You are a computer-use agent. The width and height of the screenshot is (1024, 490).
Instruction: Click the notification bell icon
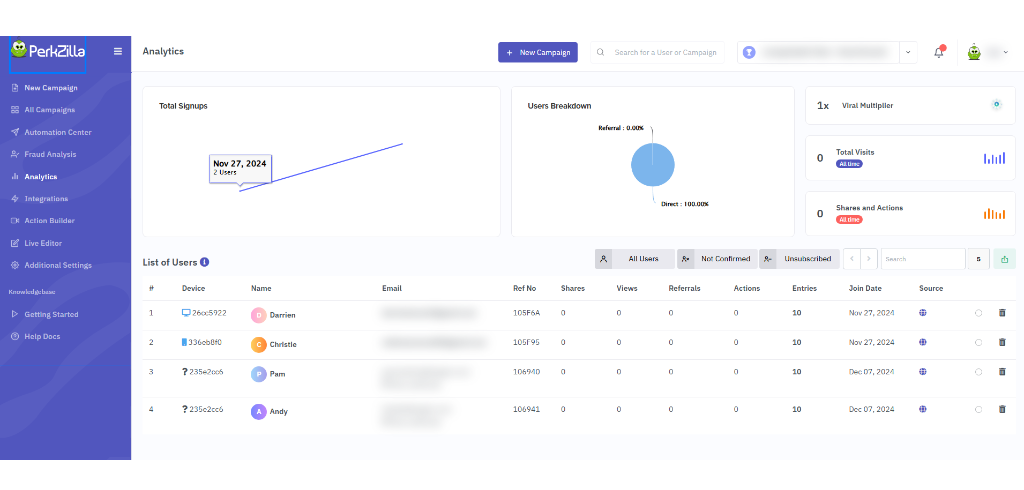[x=938, y=52]
